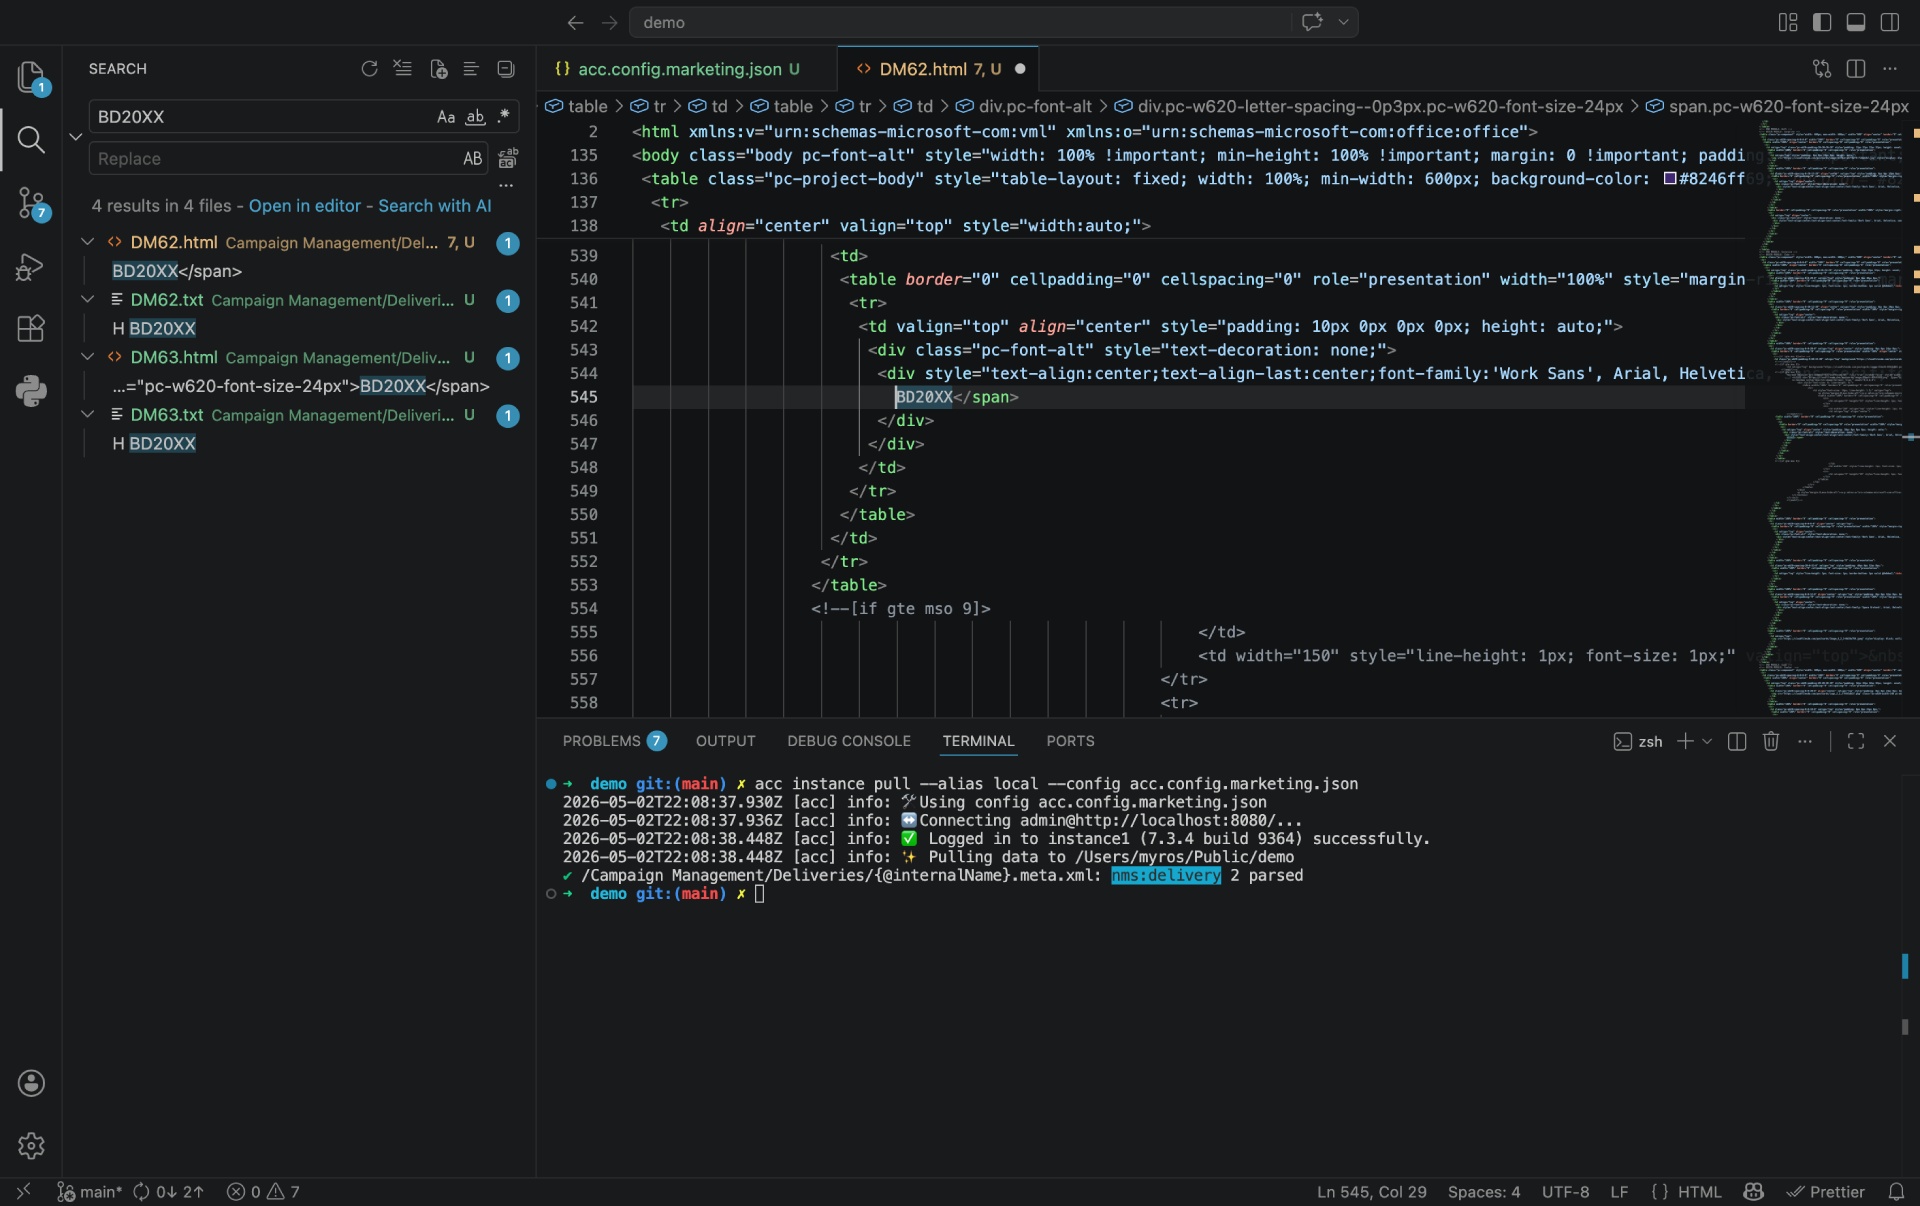Switch to the PROBLEMS panel tab
Image resolution: width=1920 pixels, height=1206 pixels.
click(614, 741)
